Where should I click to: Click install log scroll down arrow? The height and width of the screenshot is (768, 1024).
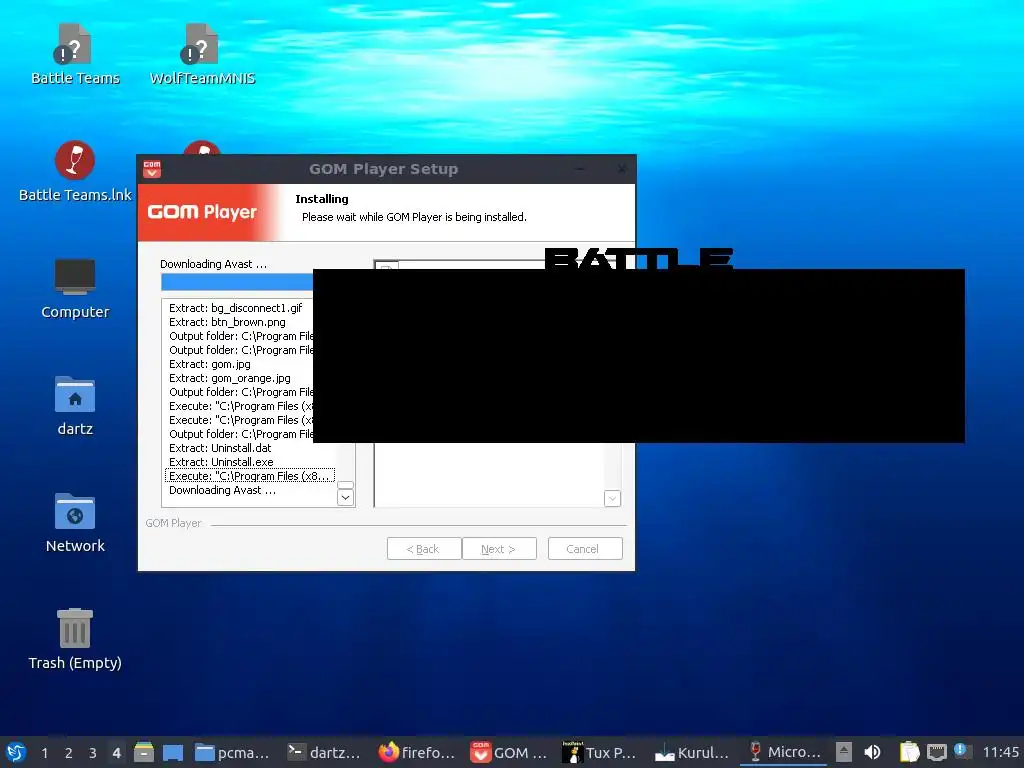click(345, 498)
